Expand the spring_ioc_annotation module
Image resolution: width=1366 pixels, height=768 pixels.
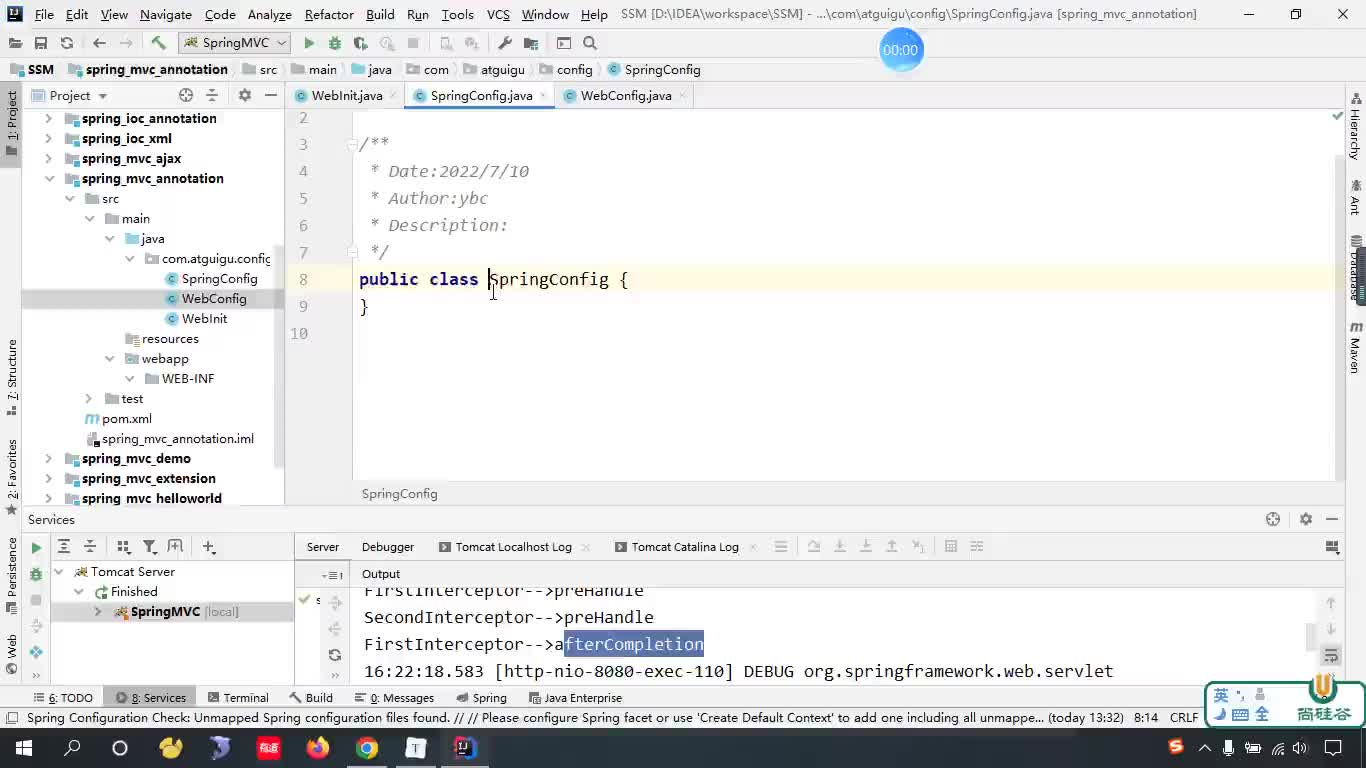coord(48,118)
